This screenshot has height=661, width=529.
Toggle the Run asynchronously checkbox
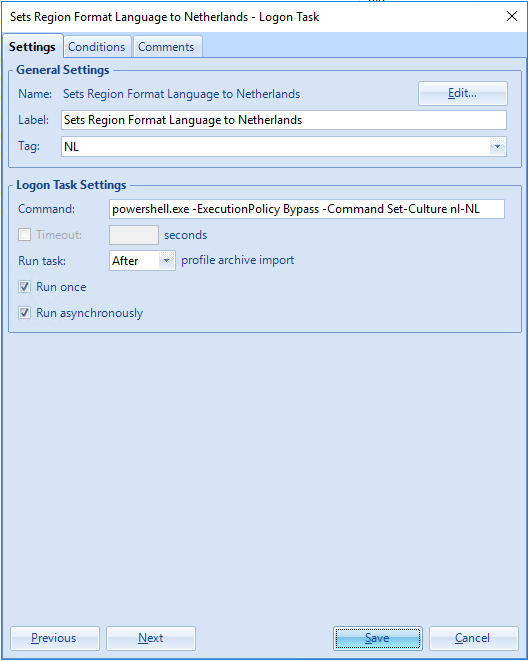coord(24,313)
